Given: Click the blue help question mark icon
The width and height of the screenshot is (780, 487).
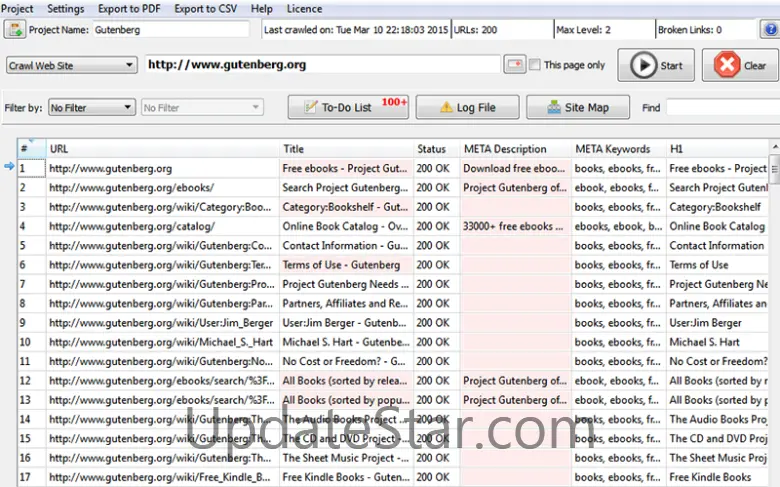Looking at the screenshot, I should pos(770,29).
